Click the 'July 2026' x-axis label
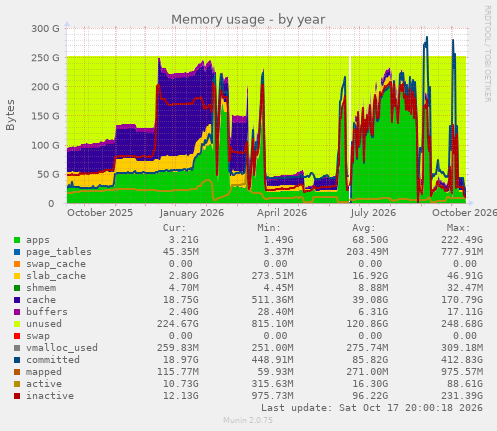The width and height of the screenshot is (497, 431). click(373, 213)
